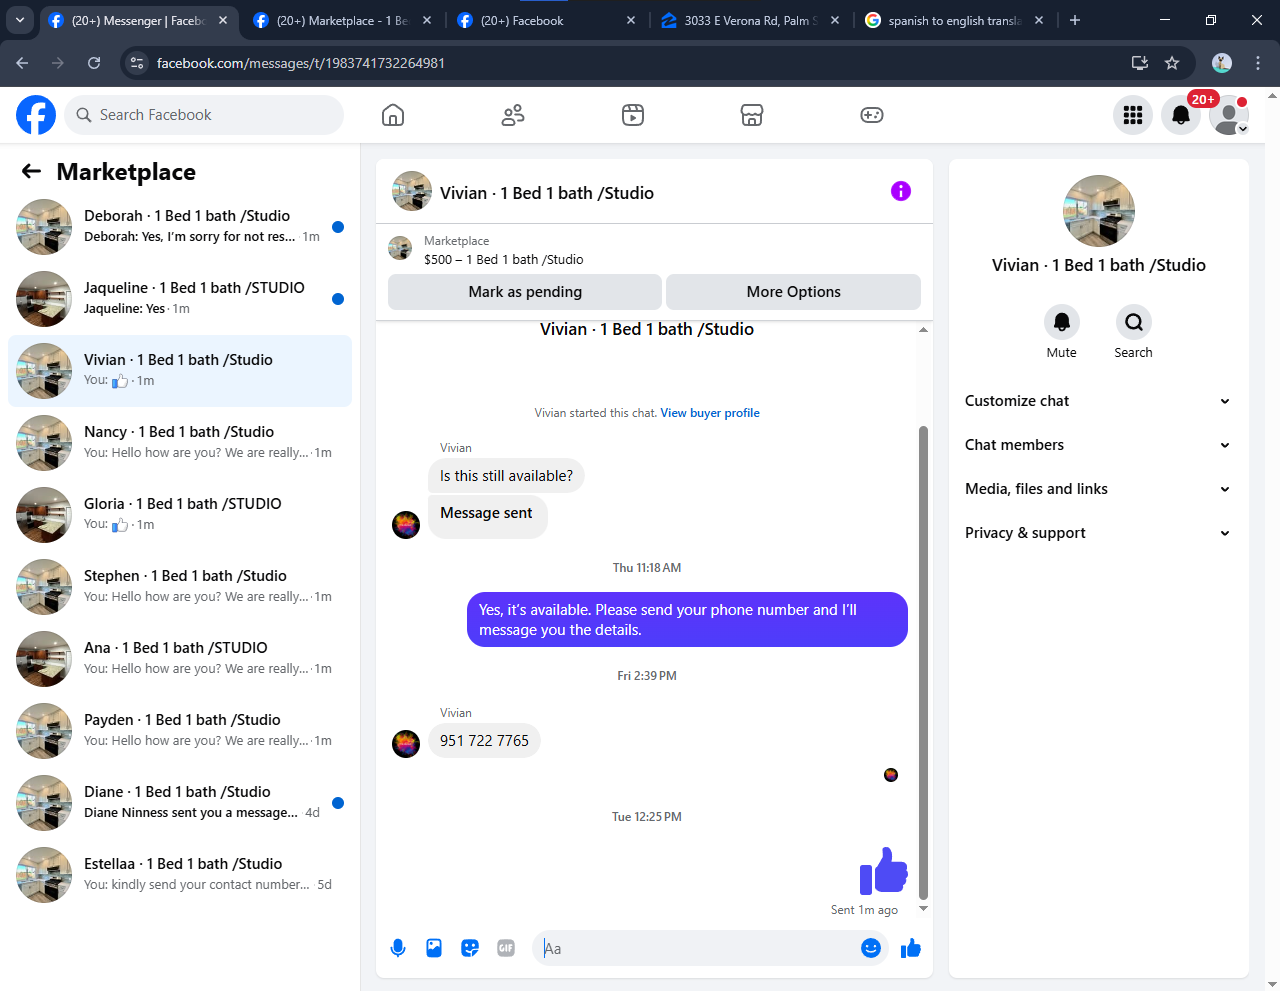Click the large sent thumbs-up message
Image resolution: width=1280 pixels, height=991 pixels.
pos(884,870)
